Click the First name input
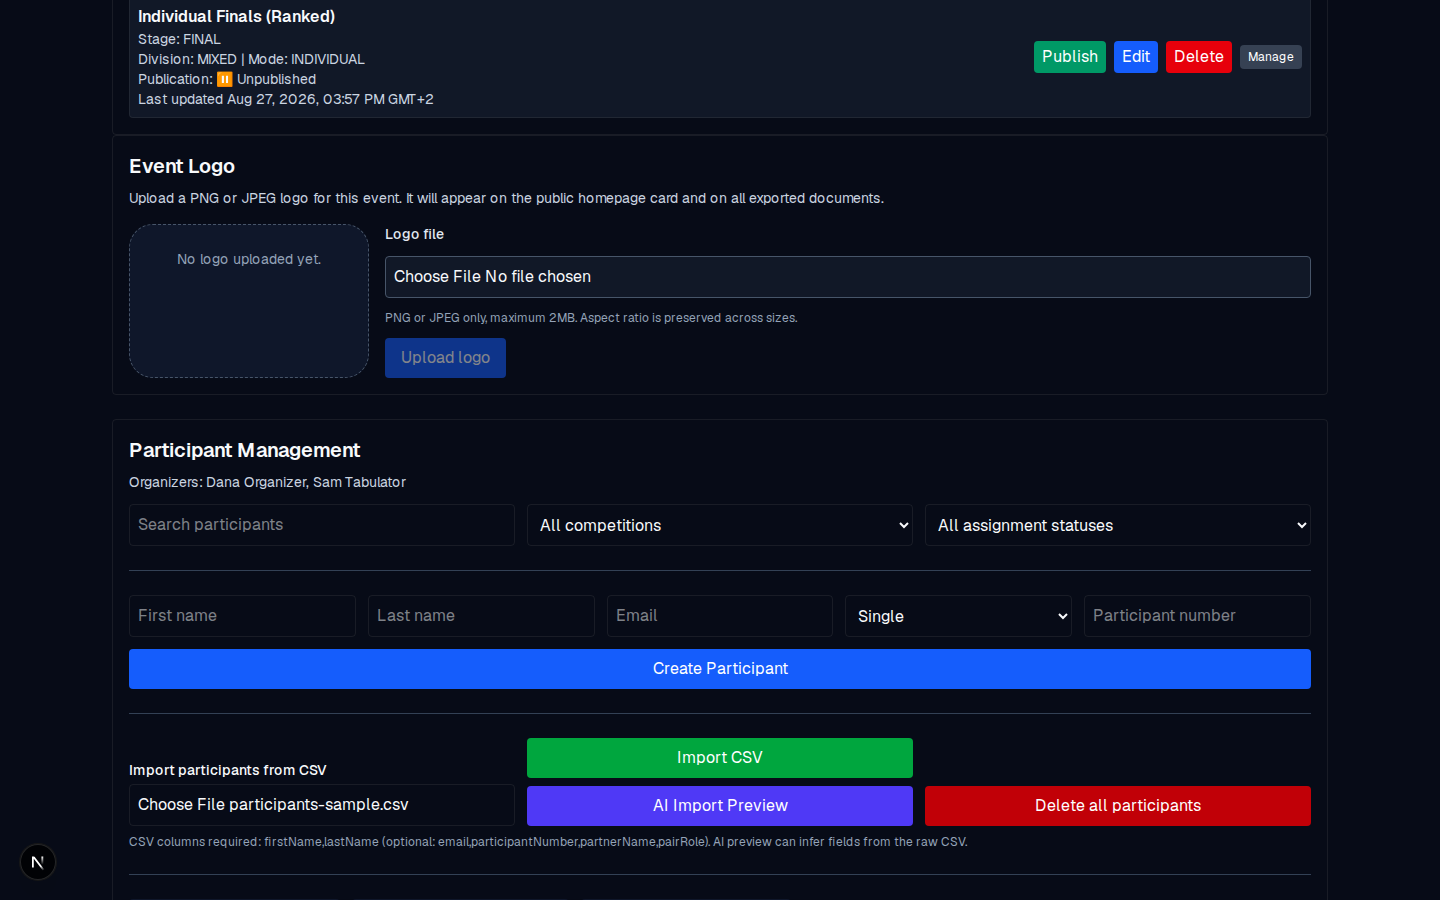The image size is (1440, 900). click(242, 616)
